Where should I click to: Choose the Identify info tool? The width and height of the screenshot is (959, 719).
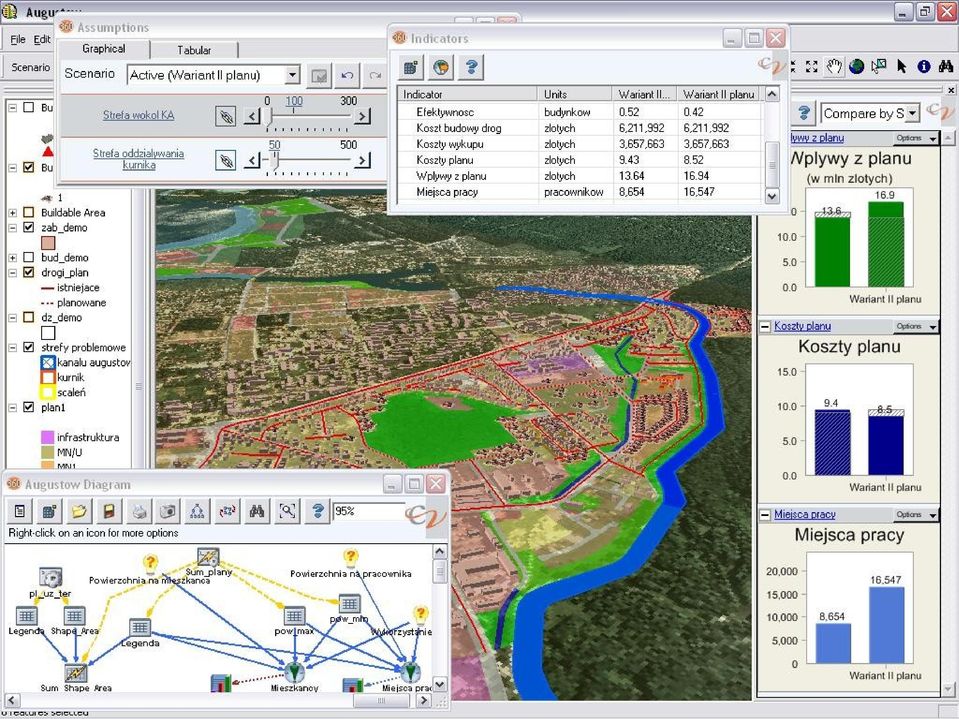924,66
